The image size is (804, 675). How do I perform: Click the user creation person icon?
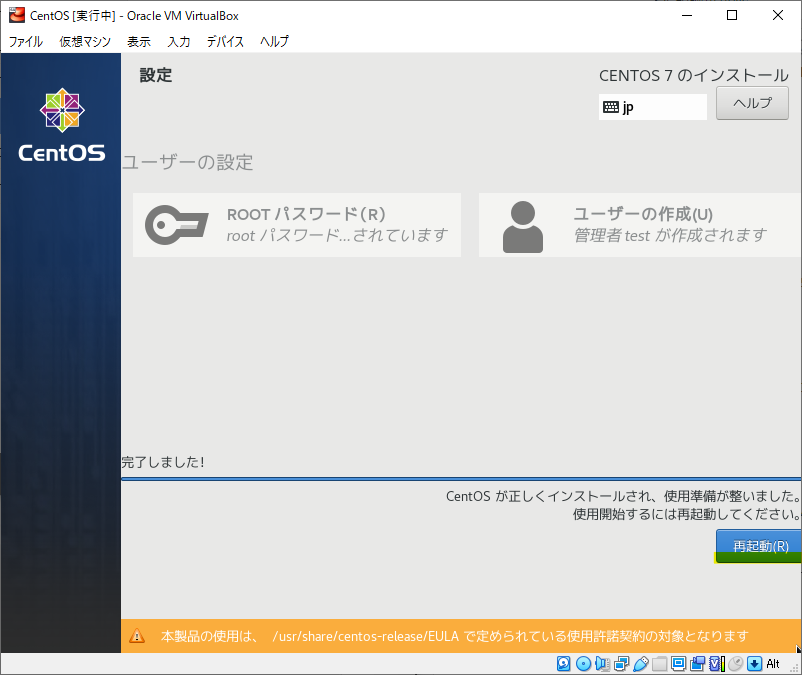(523, 225)
